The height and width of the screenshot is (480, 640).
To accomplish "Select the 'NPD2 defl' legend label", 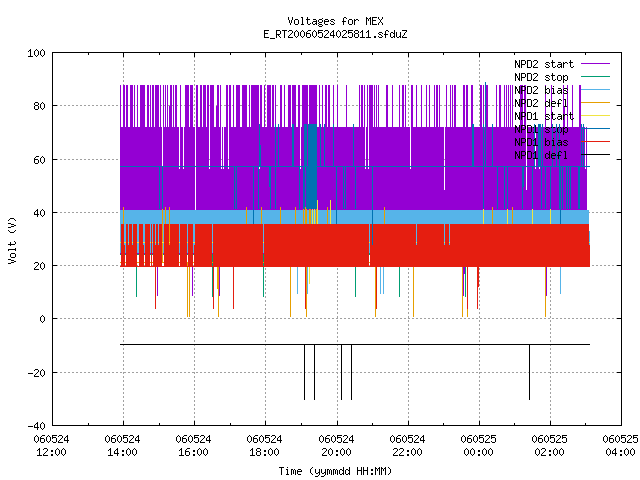I will [541, 103].
